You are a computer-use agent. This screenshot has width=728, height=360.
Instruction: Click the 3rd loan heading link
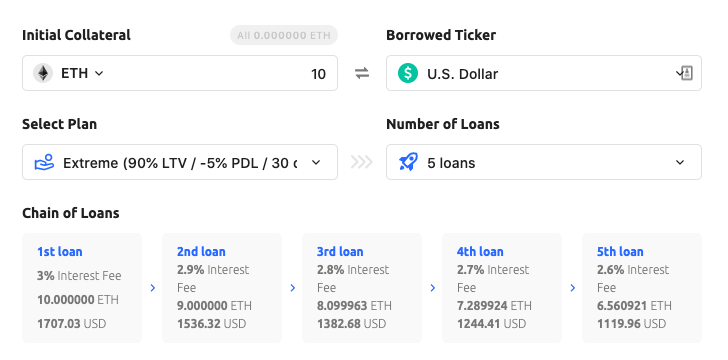tap(340, 252)
